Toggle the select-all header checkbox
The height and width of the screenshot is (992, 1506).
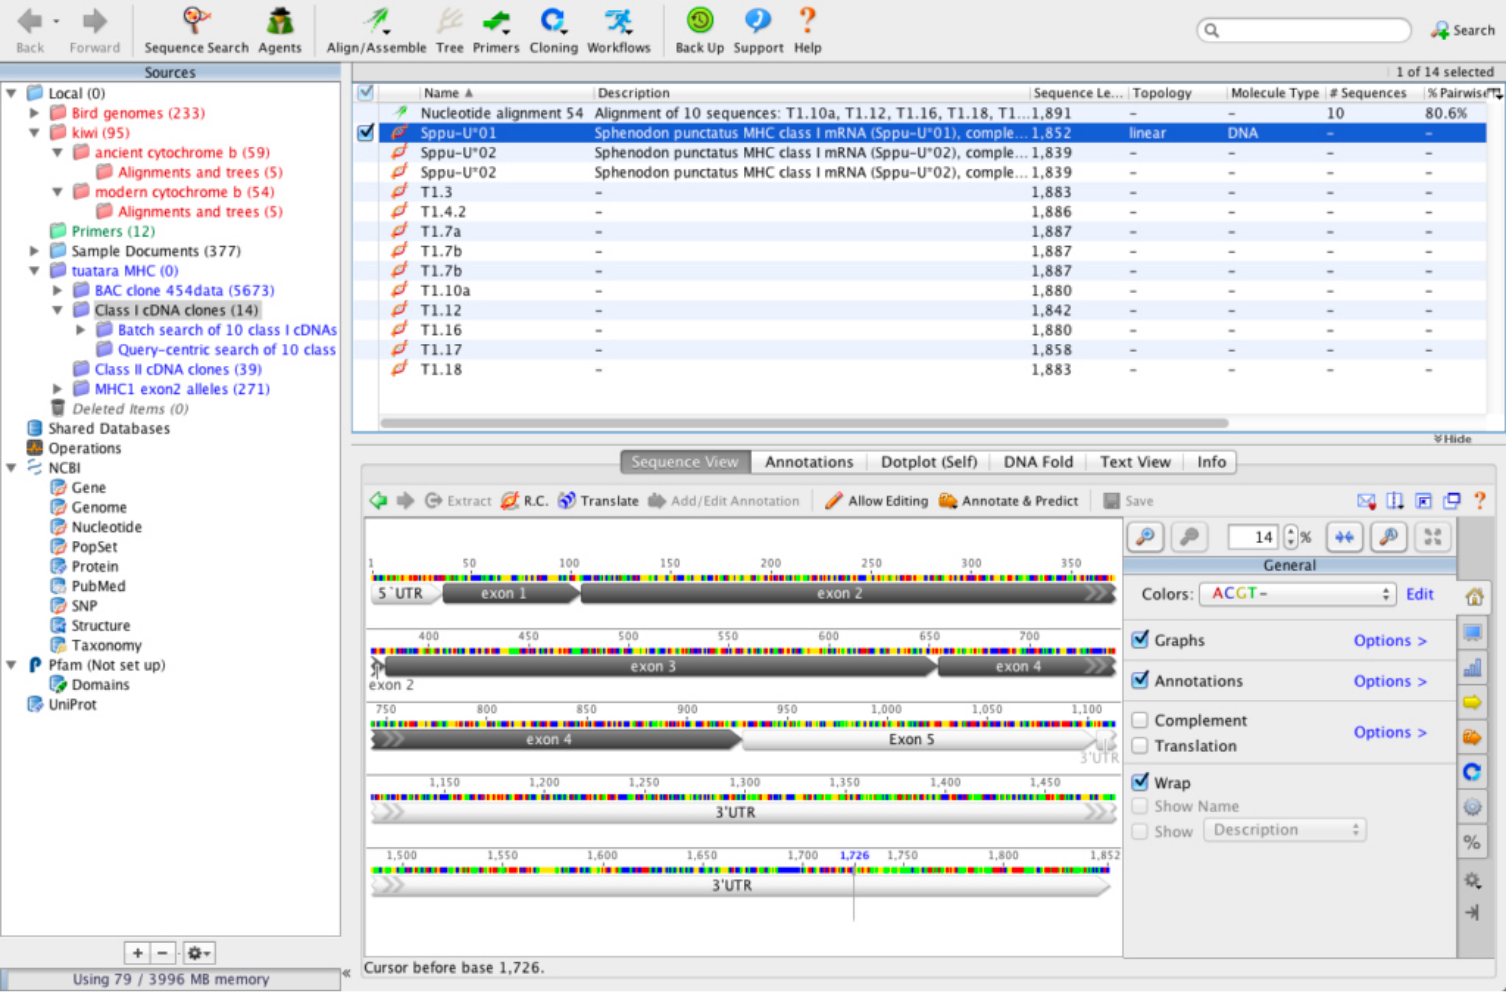point(366,92)
